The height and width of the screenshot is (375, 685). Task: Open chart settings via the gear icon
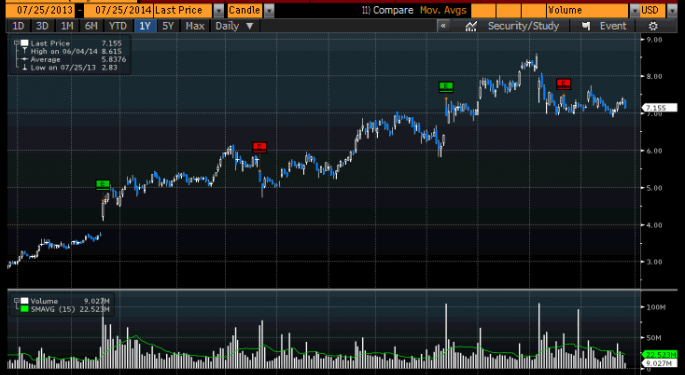coord(653,26)
